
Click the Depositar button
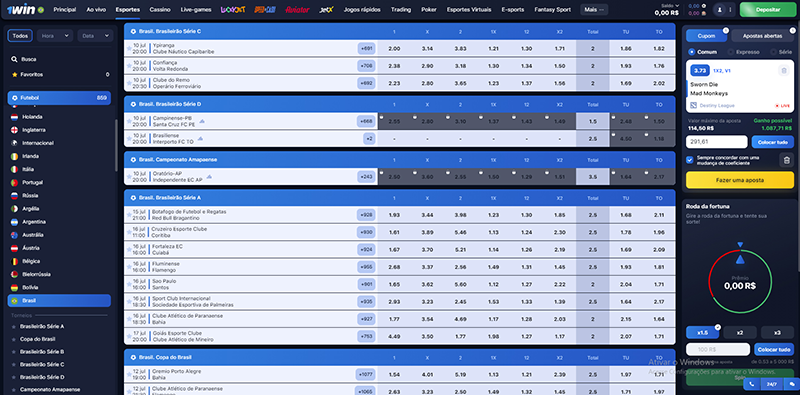tap(767, 10)
